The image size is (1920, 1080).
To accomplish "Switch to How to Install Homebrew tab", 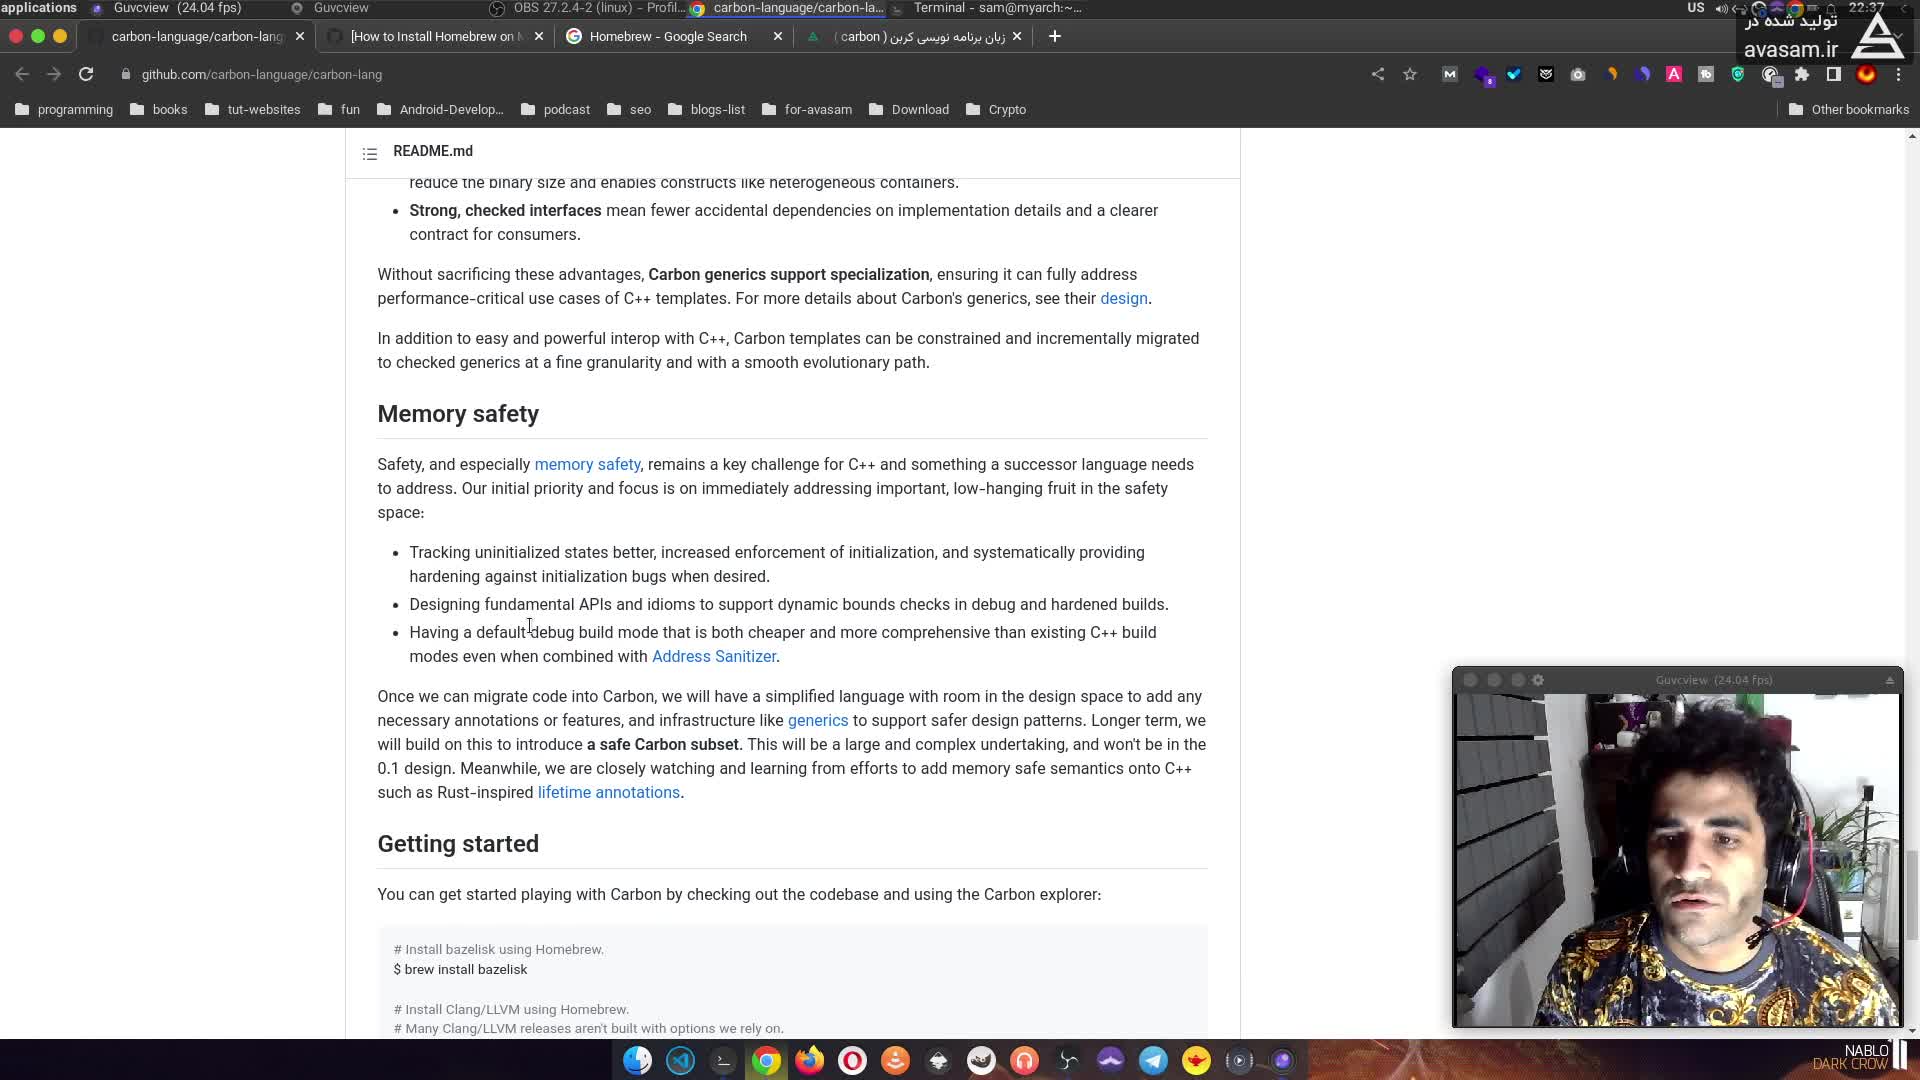I will [x=435, y=36].
